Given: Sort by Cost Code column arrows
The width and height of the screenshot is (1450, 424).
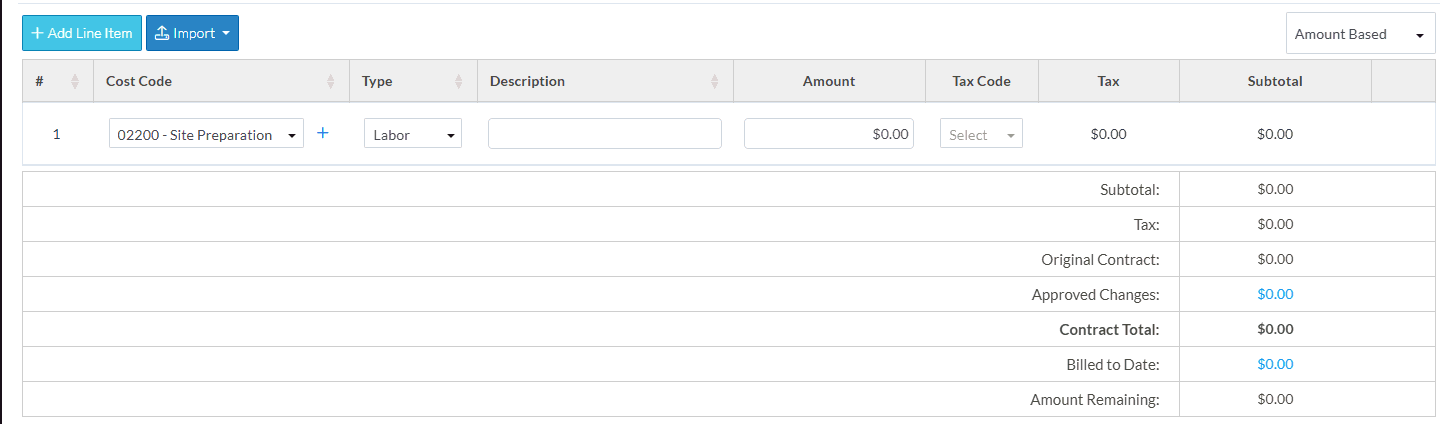Looking at the screenshot, I should point(331,82).
